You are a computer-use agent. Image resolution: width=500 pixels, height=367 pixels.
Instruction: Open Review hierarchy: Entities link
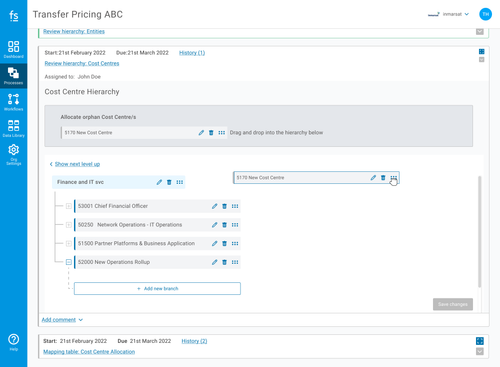coord(74,31)
